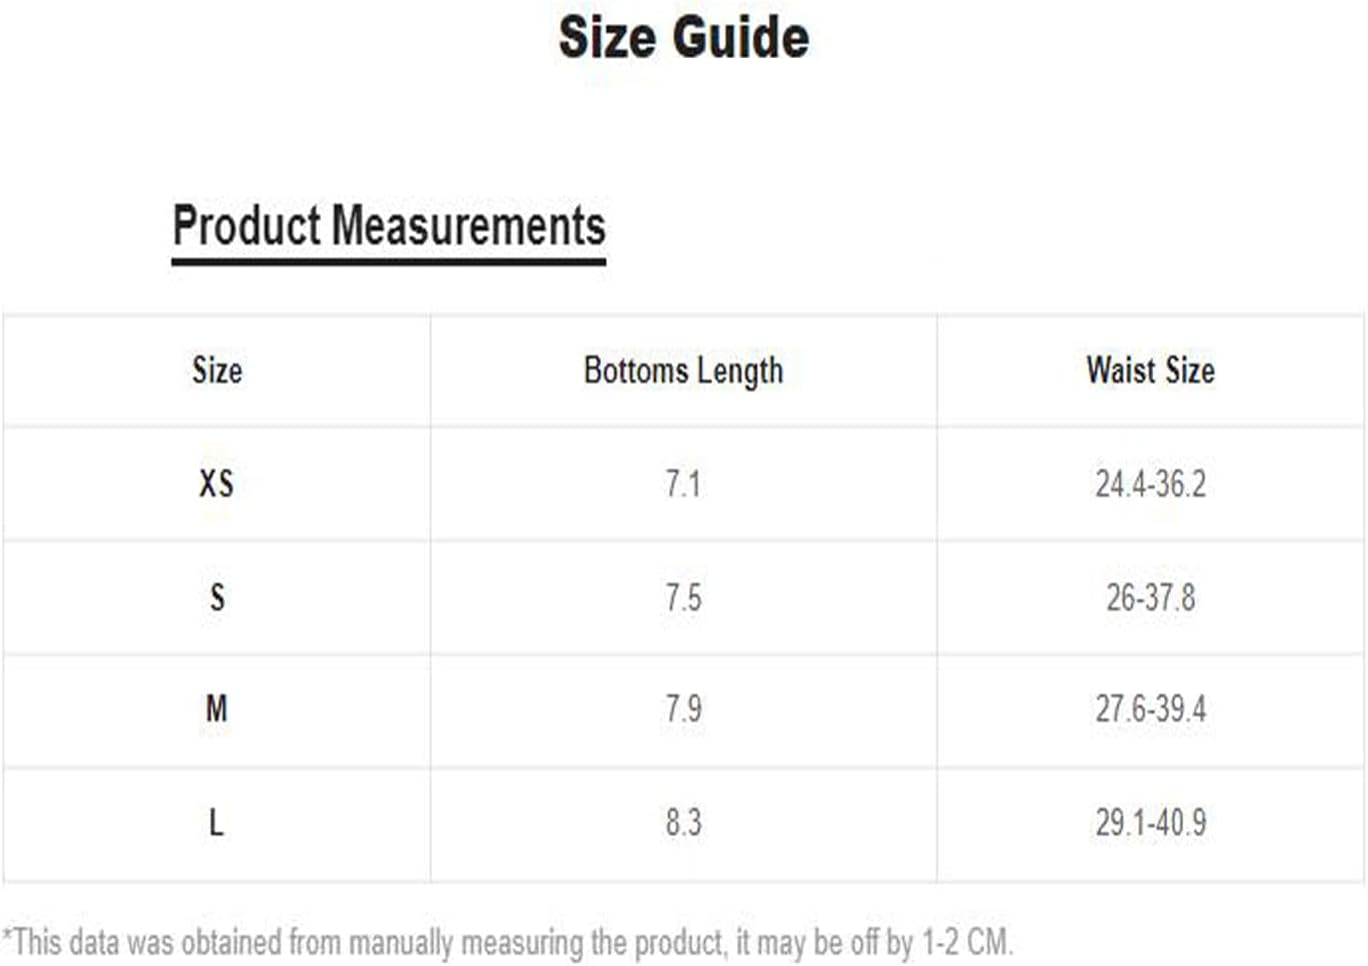This screenshot has height=966, width=1368.
Task: Click the 29.1-40.9 waist size value
Action: click(x=1150, y=823)
